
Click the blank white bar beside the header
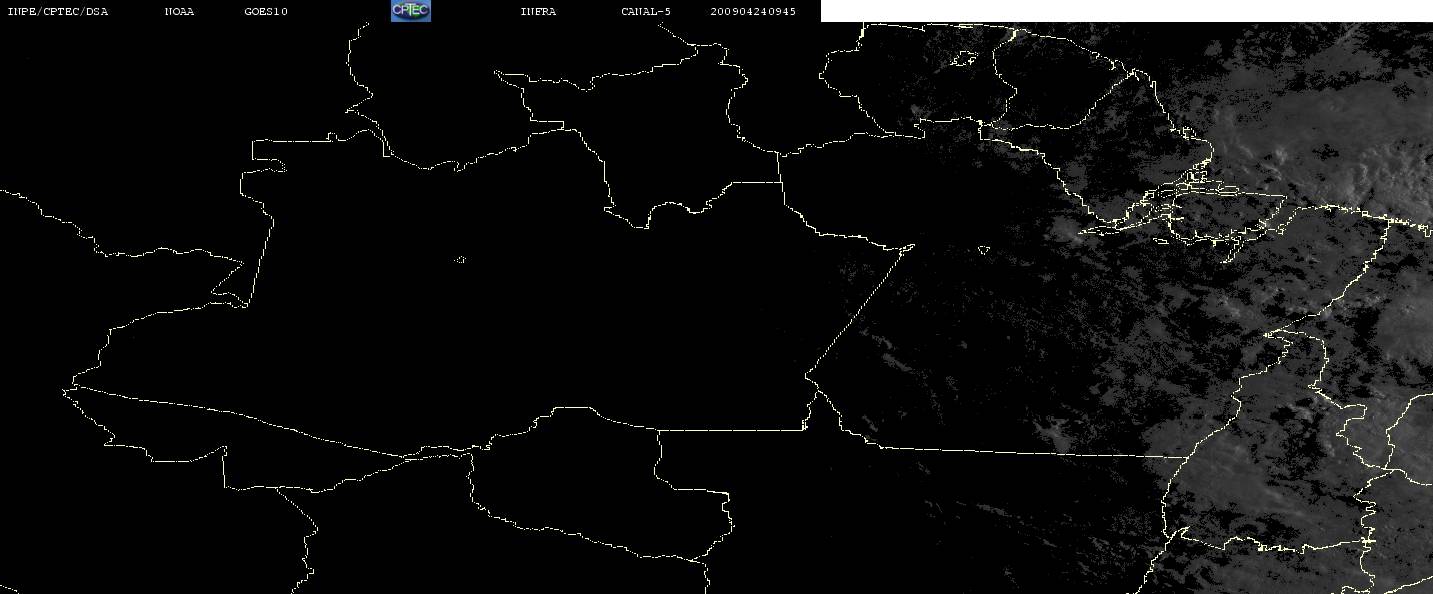coord(1126,11)
